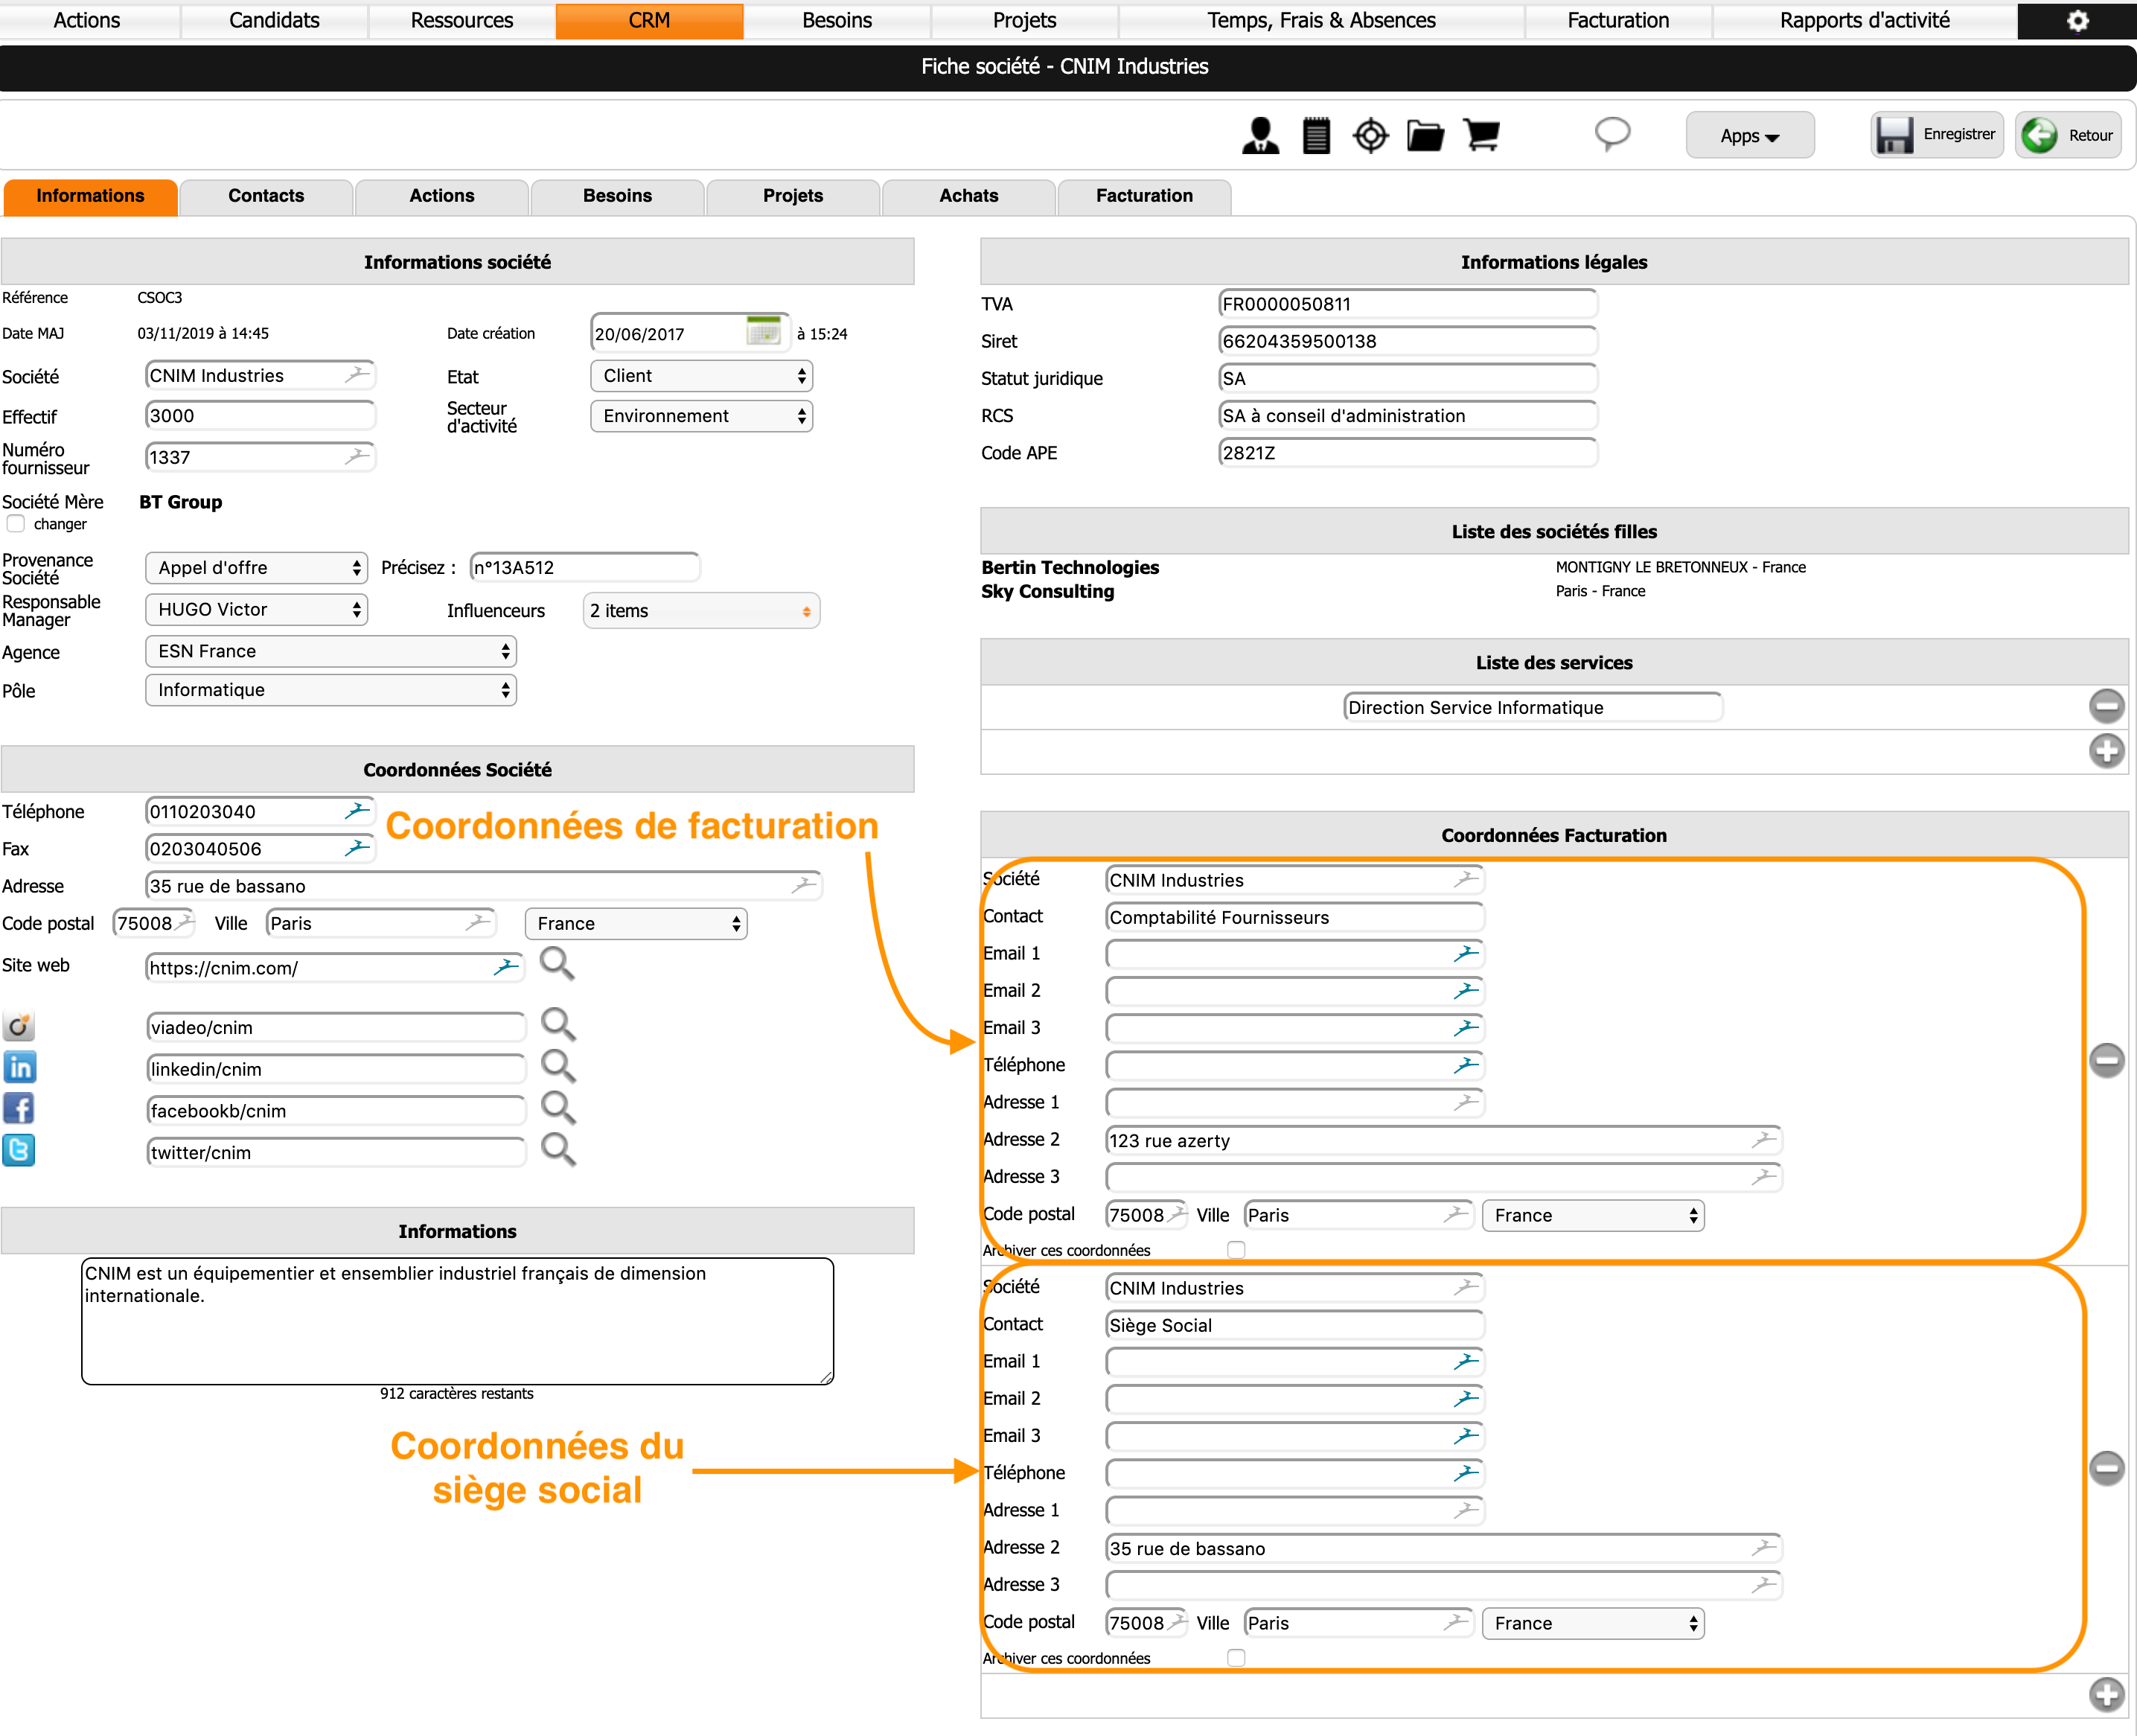
Task: Click the icon inside the Fax 0203040506 field
Action: tap(357, 848)
